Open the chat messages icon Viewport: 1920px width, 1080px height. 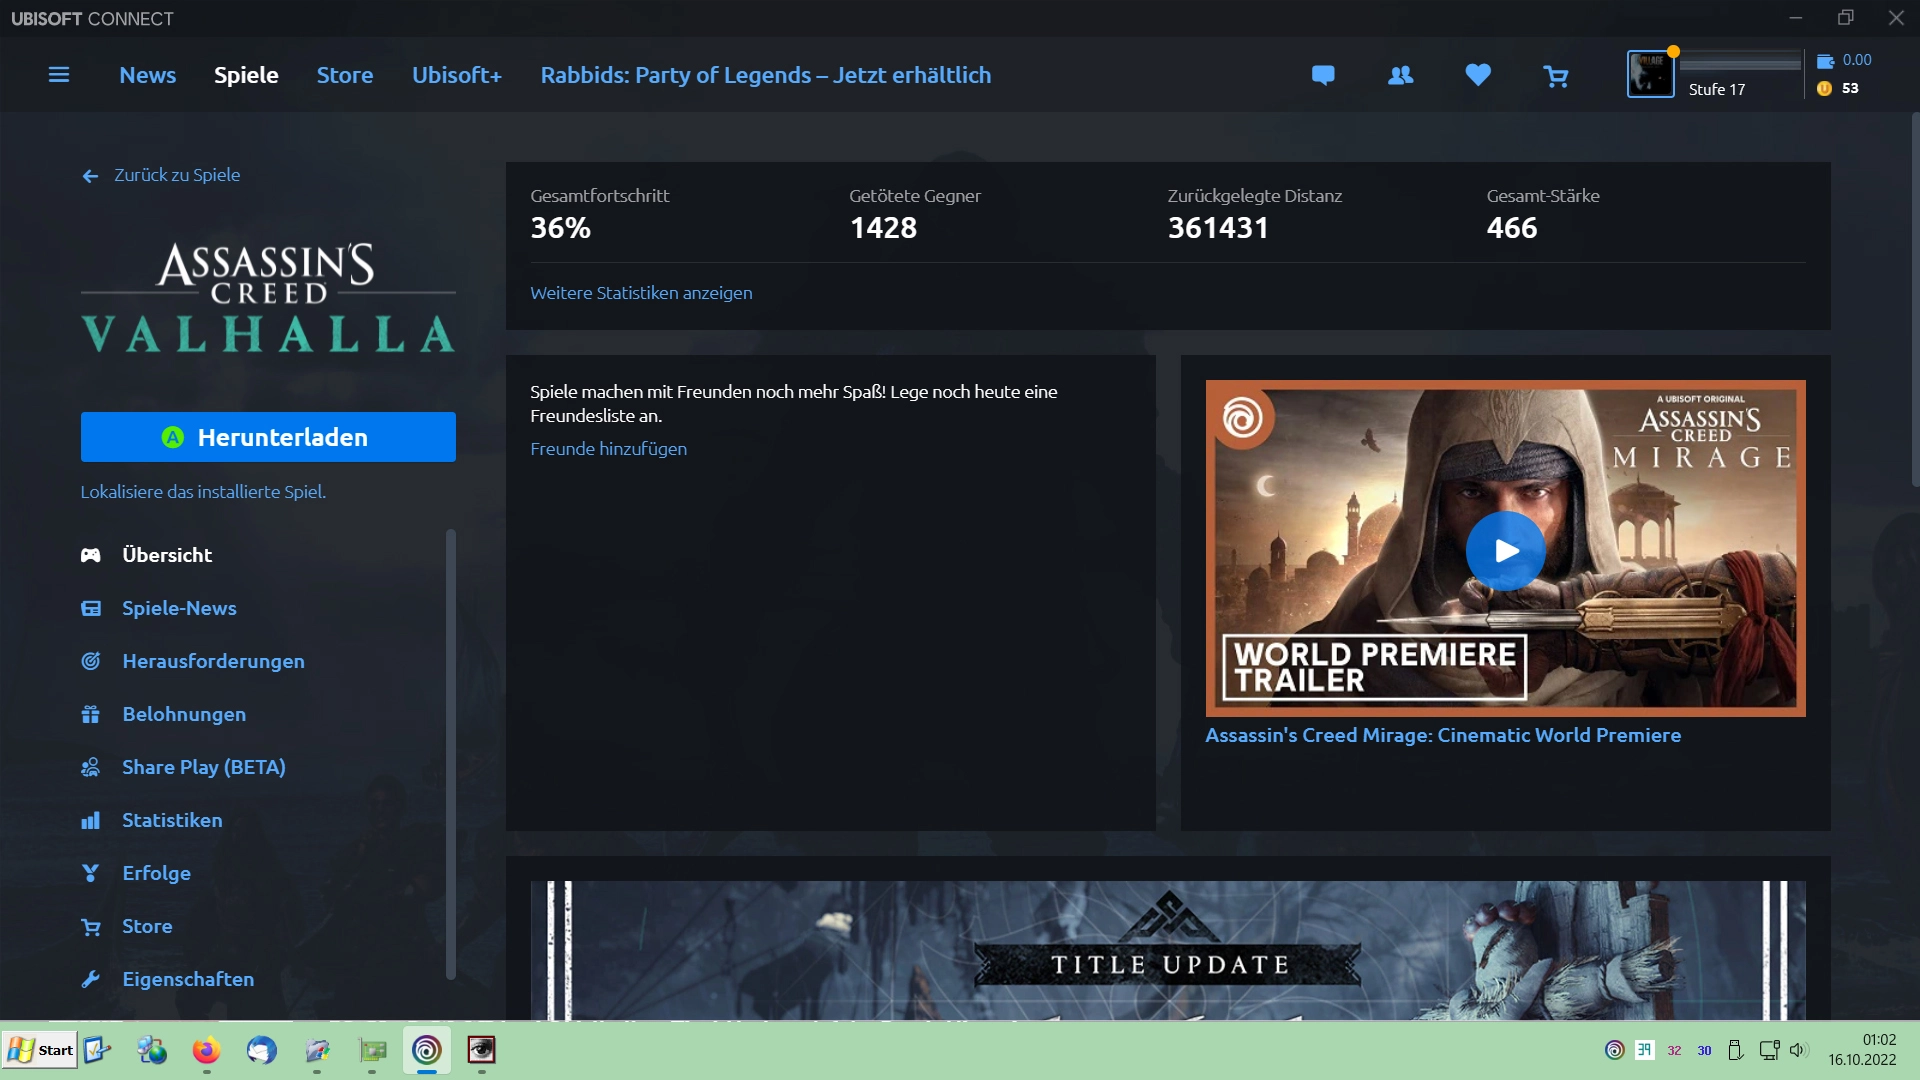coord(1323,75)
